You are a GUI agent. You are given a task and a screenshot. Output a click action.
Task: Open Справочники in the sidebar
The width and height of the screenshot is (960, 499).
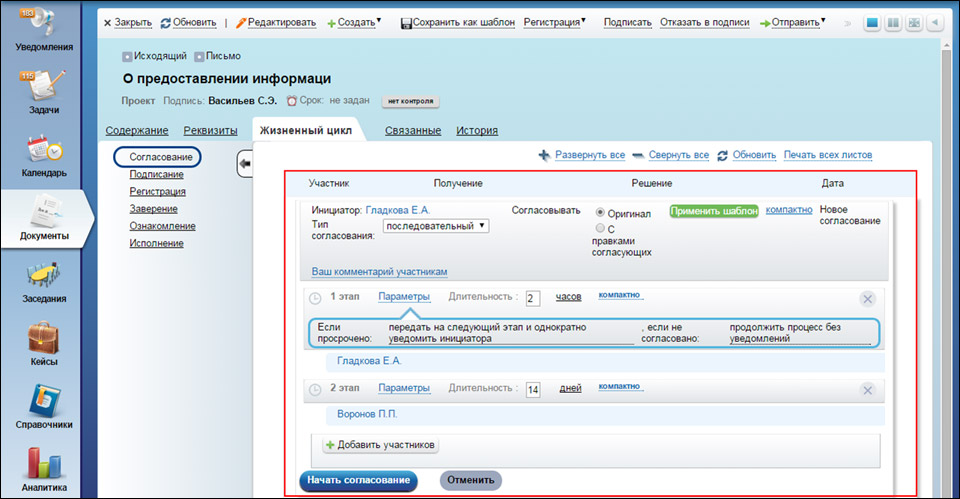tap(43, 407)
